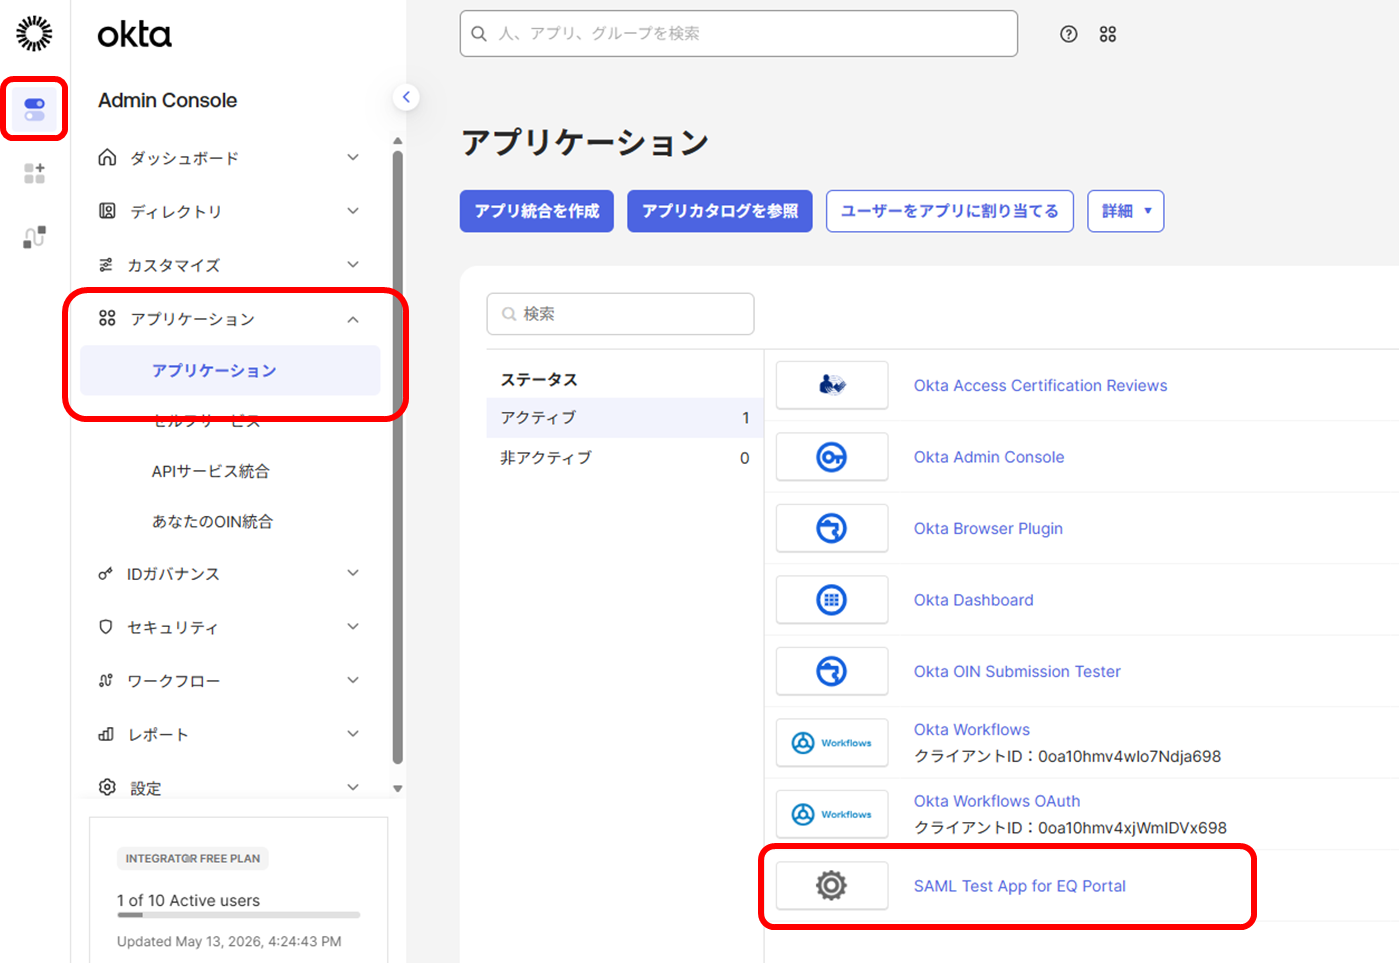Collapse the side navigation with the arrow button
Screen dimensions: 1399x963
(x=406, y=97)
